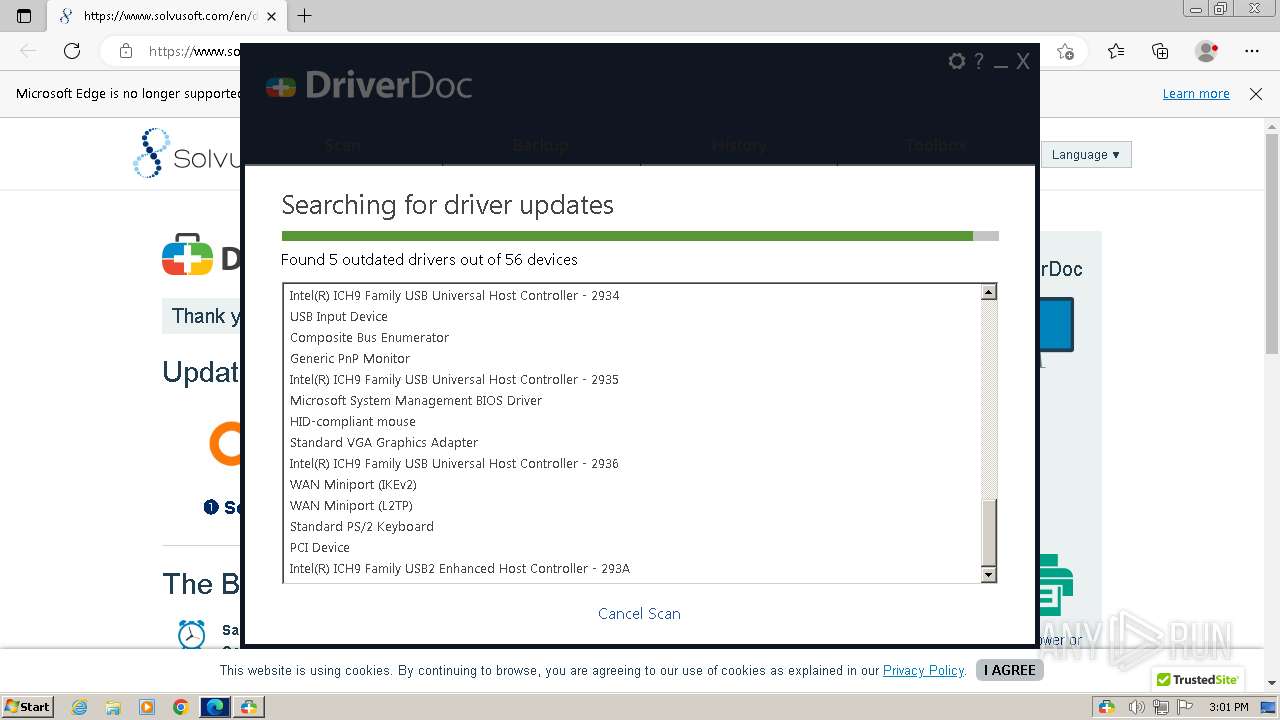Open Edge Collections
Screen dimensions: 1280x720
point(1160,51)
